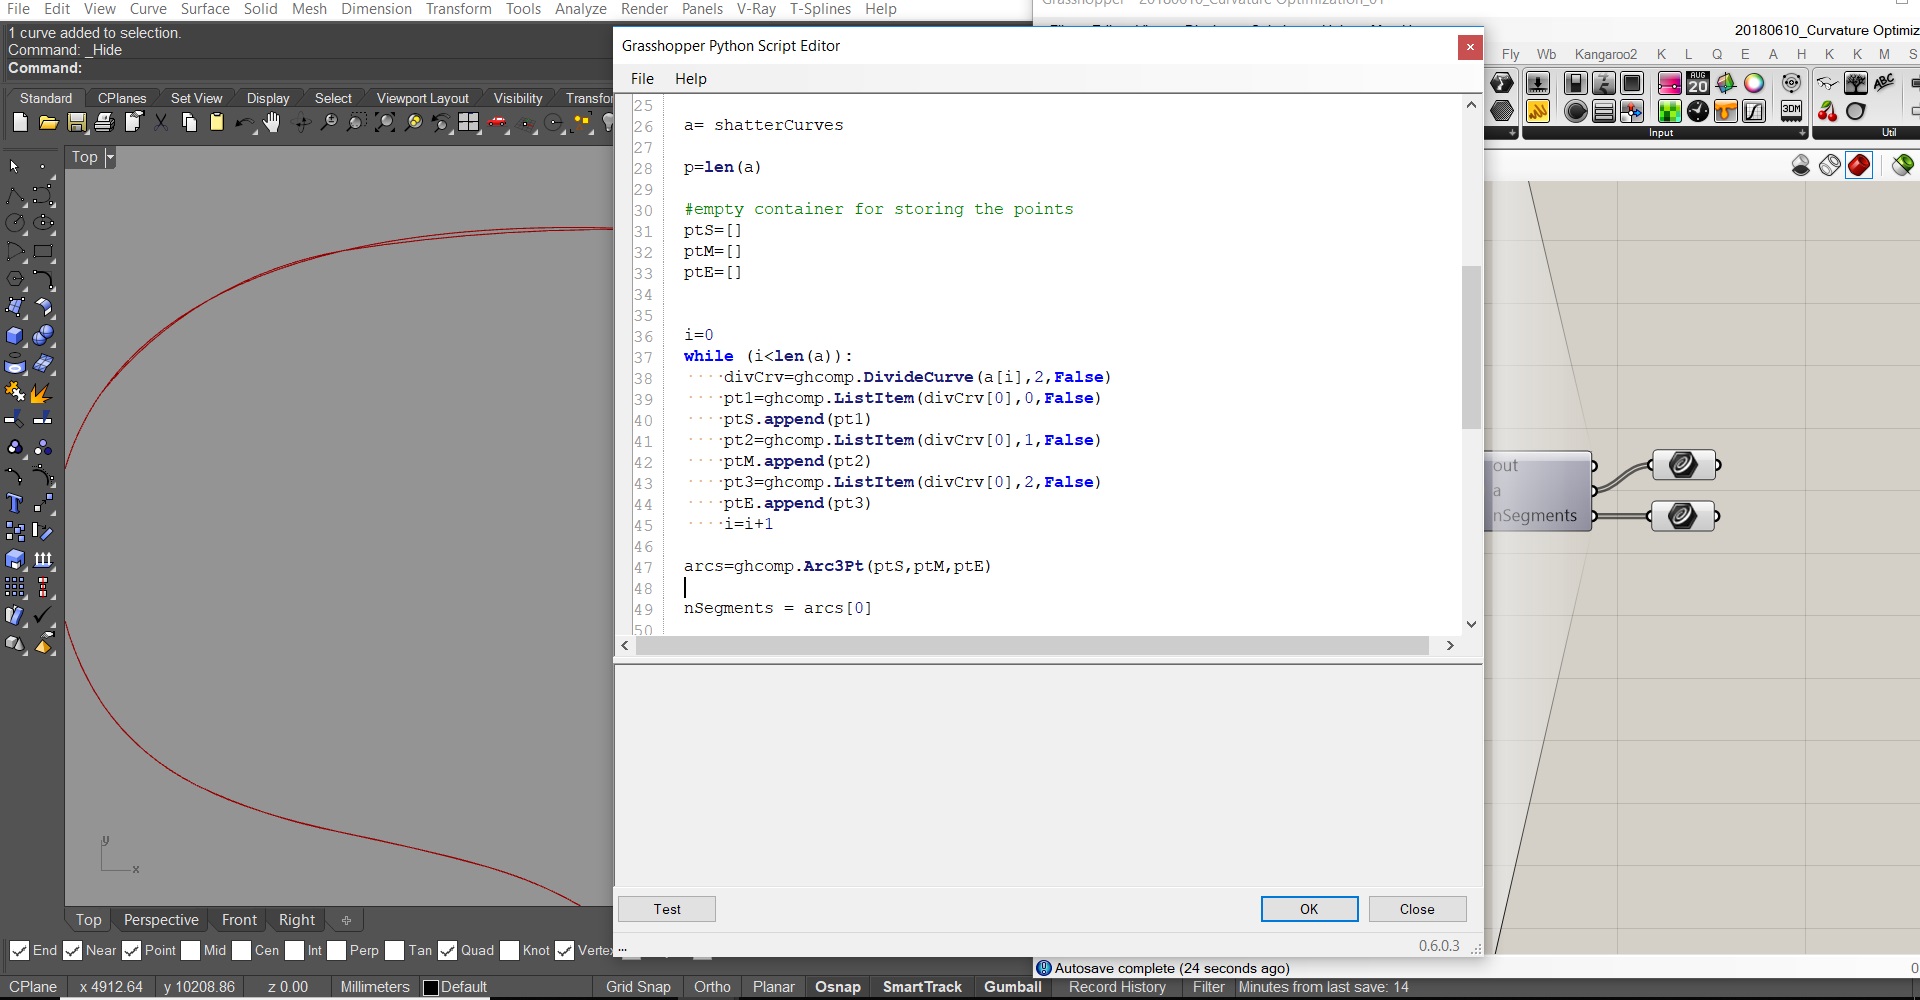Select the Explode tool icon
Image resolution: width=1920 pixels, height=1000 pixels.
[43, 393]
